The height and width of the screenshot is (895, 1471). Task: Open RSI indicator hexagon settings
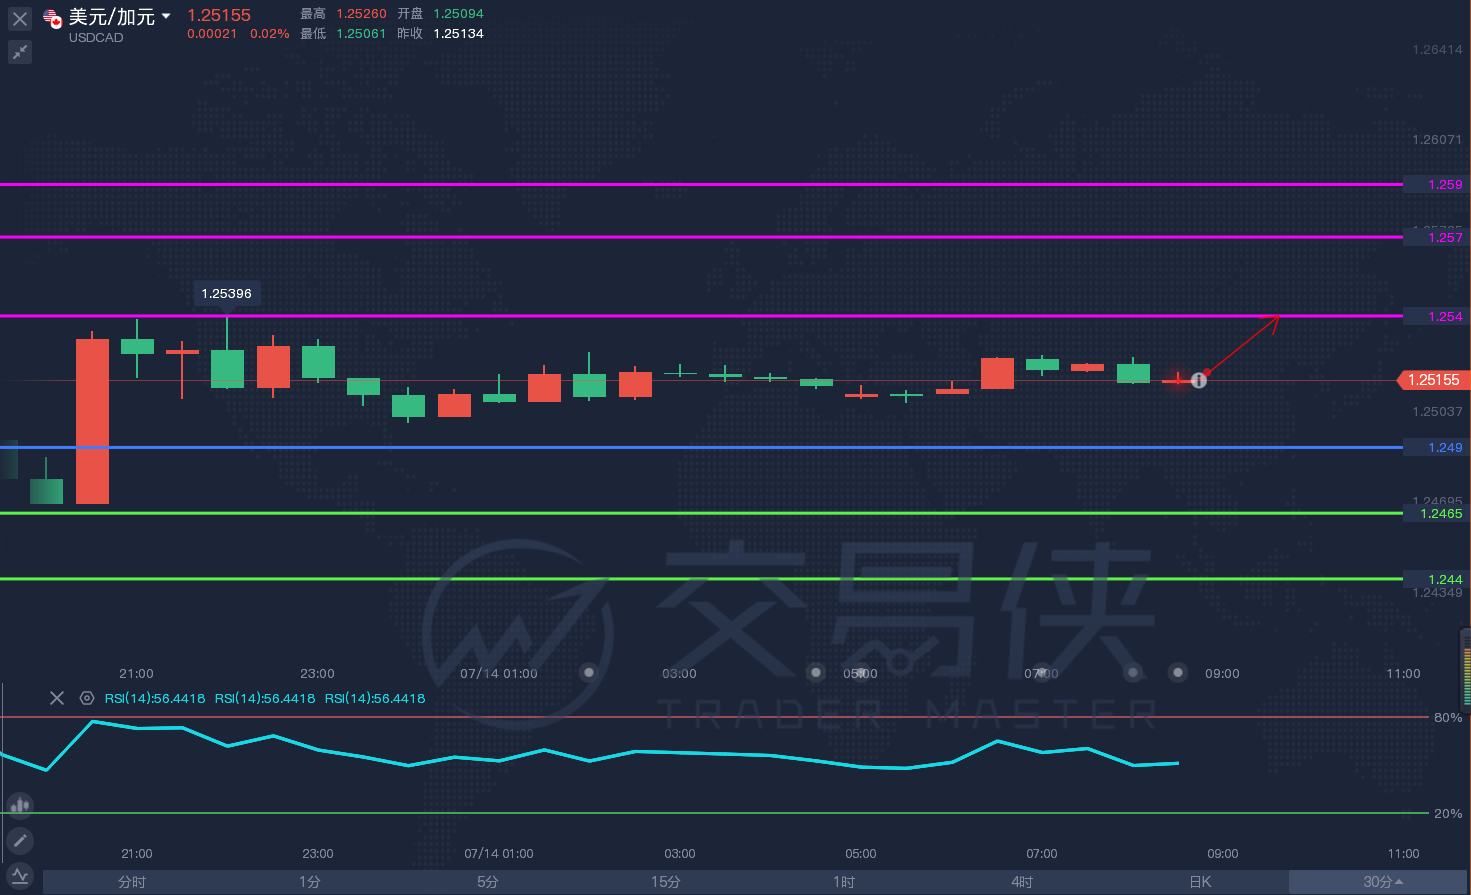click(x=87, y=698)
